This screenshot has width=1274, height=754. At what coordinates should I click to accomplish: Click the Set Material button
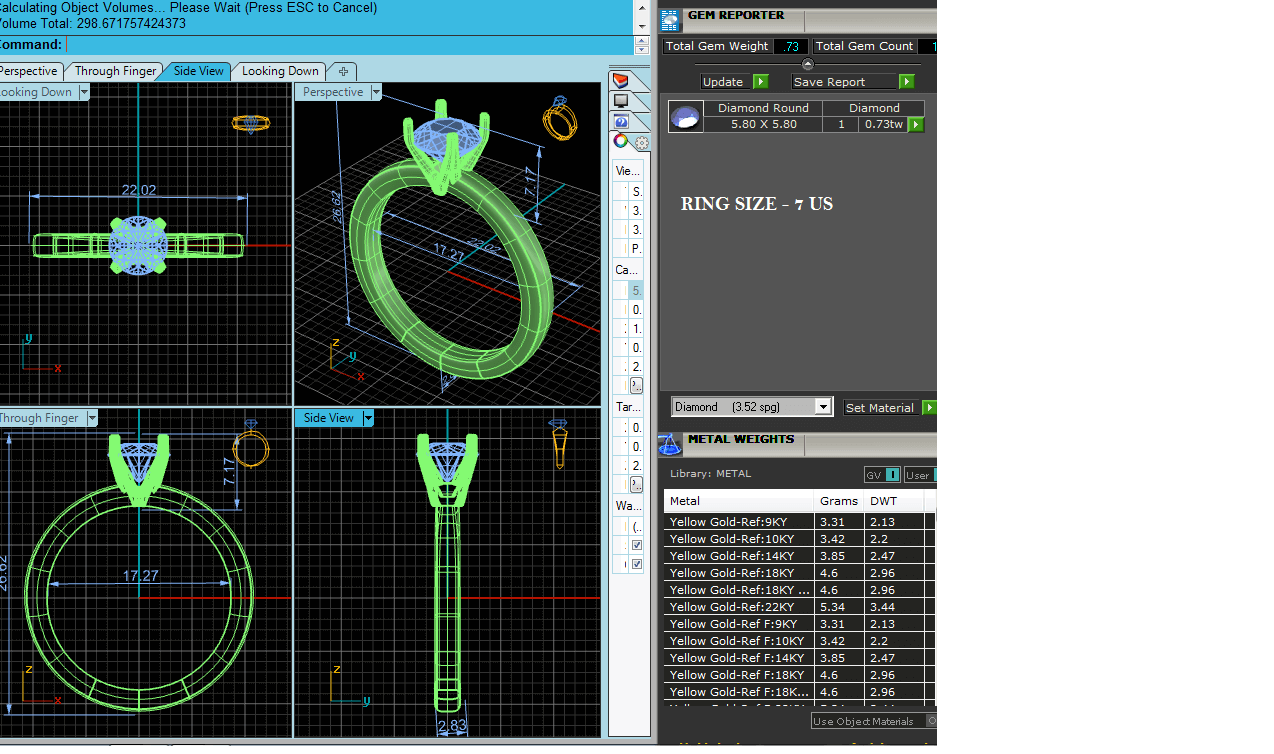coord(879,408)
